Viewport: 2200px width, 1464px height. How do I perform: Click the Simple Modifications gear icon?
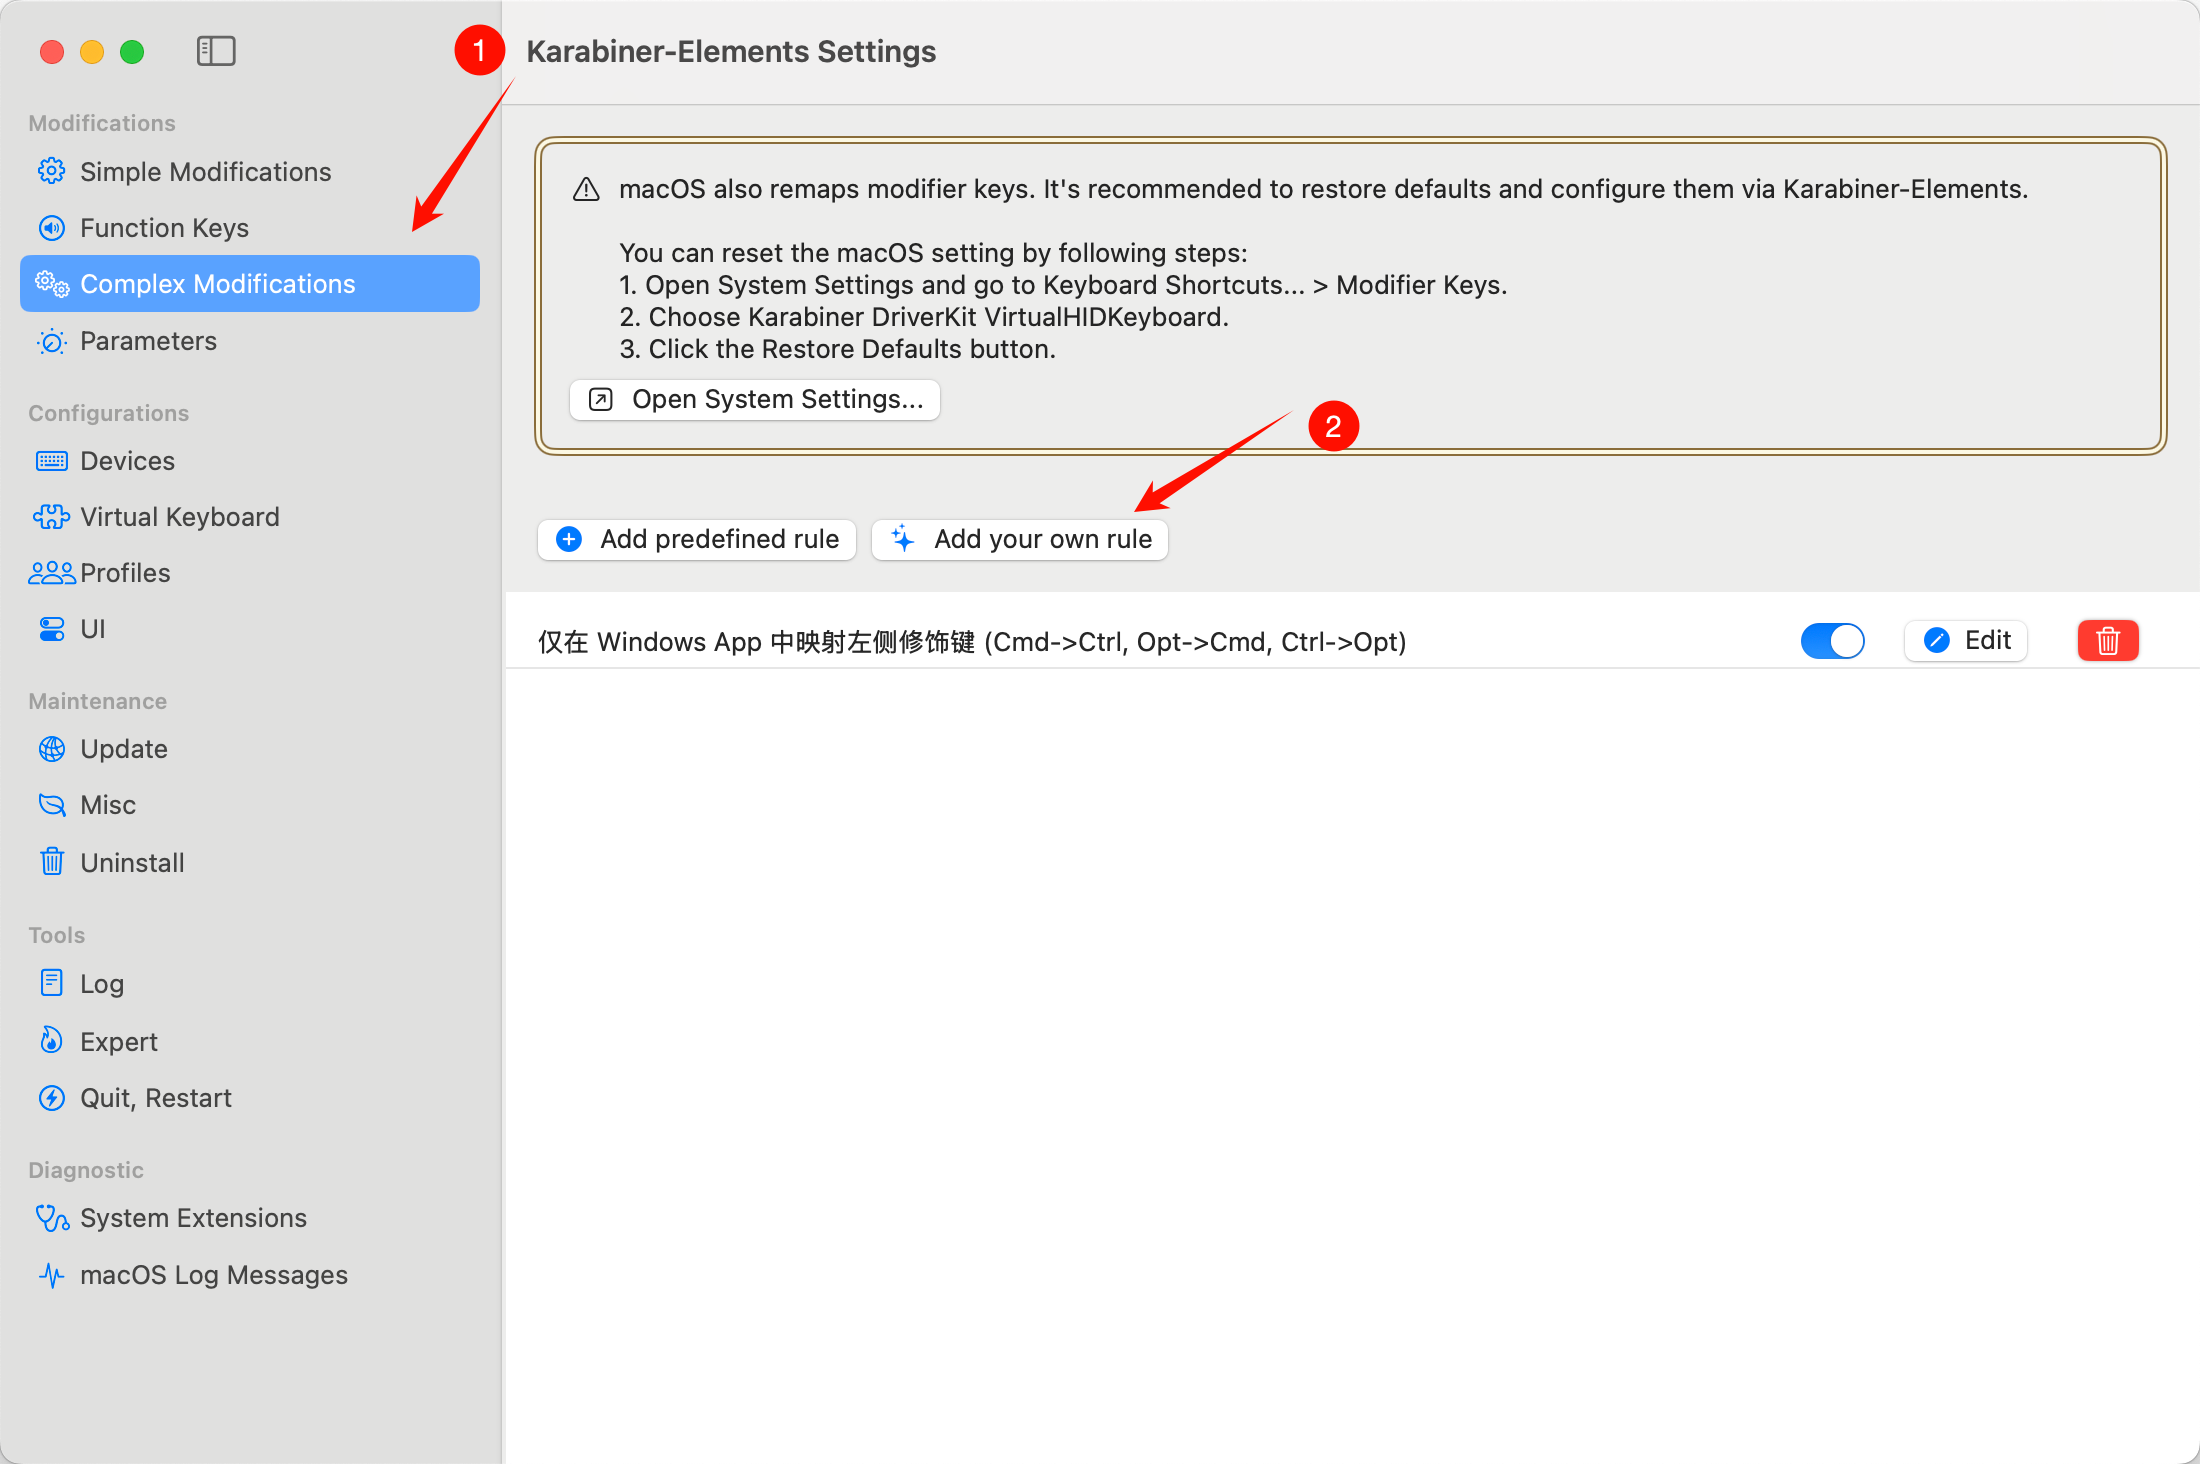click(x=52, y=172)
